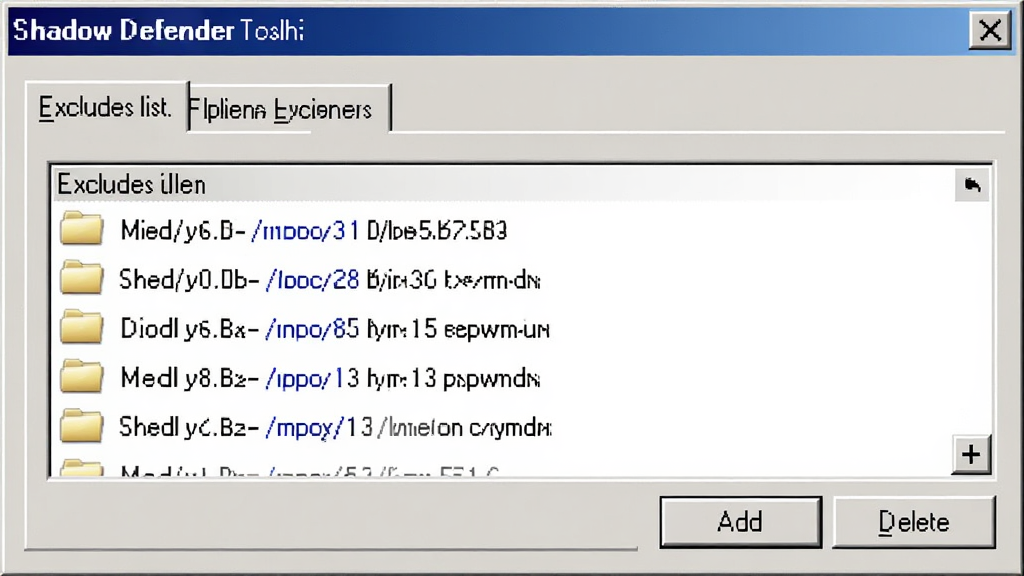
Task: Click folder icon of Diodl y6.Bx- entry
Action: click(82, 327)
